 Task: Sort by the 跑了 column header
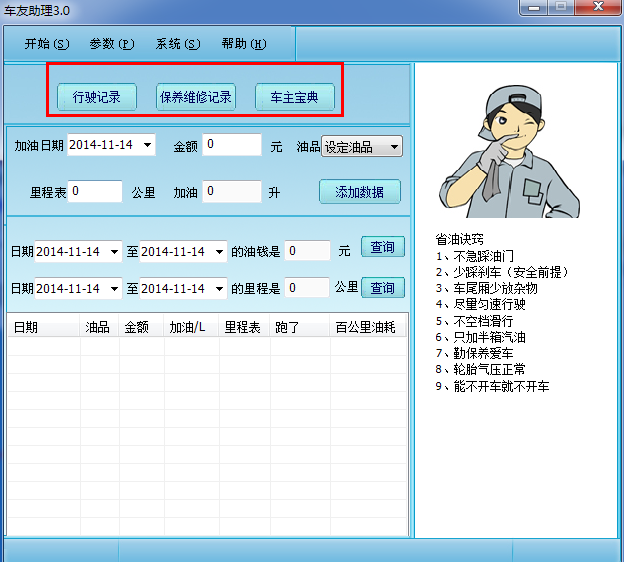tap(300, 327)
